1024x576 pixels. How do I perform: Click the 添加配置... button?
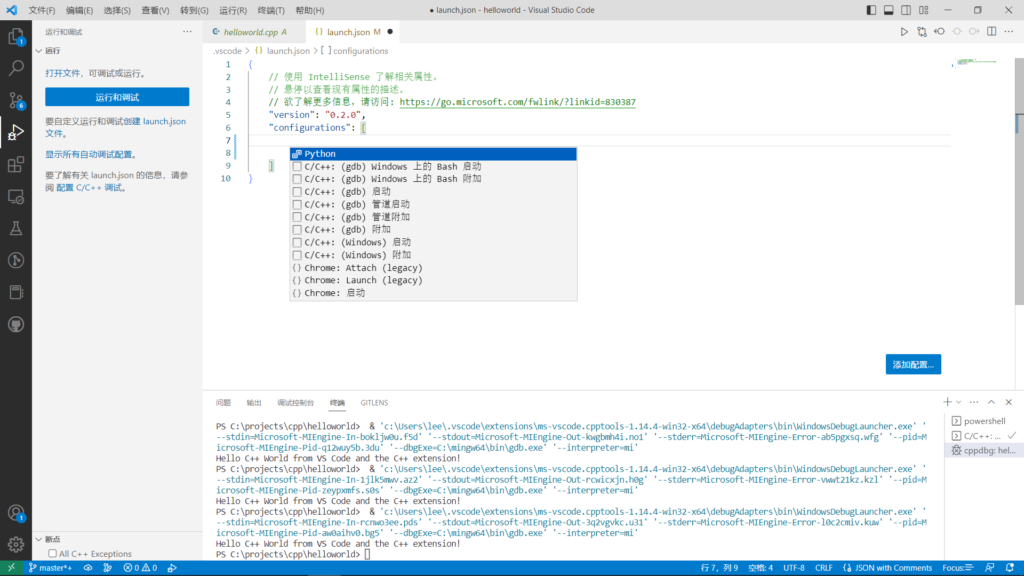click(913, 365)
